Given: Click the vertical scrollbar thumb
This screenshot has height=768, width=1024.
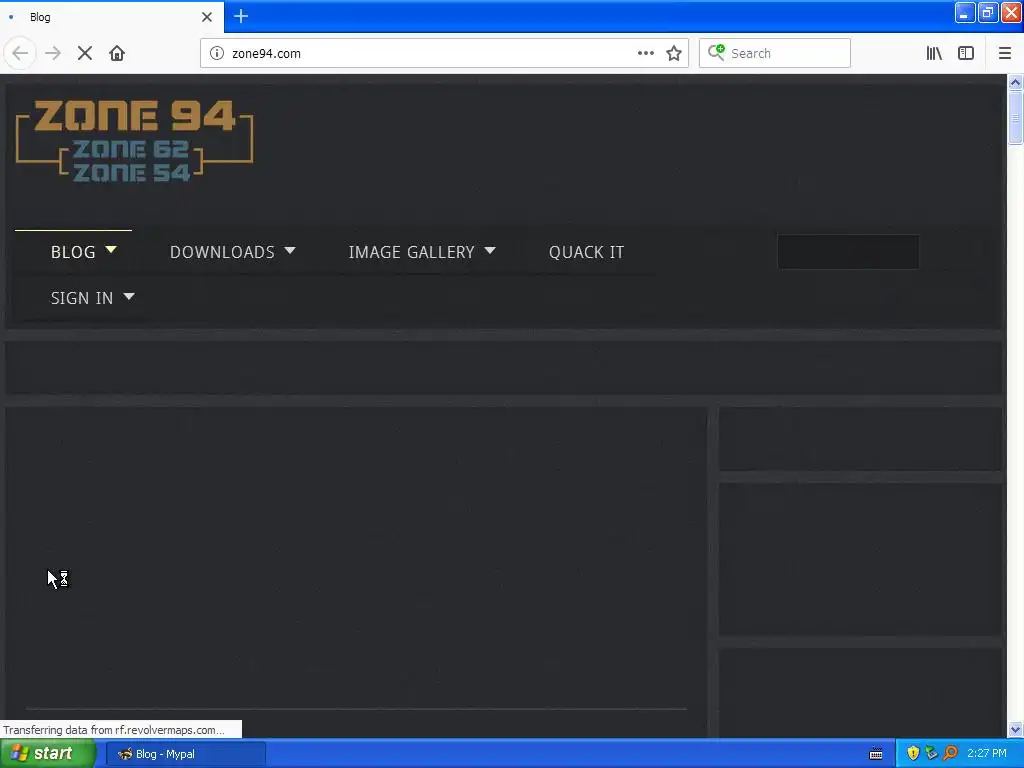Looking at the screenshot, I should (x=1015, y=118).
